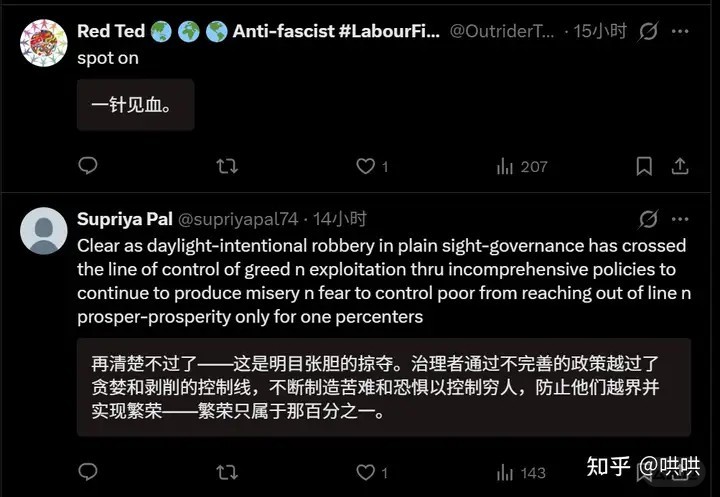Open Supriya Pal's default avatar
720x497 pixels.
coord(44,231)
